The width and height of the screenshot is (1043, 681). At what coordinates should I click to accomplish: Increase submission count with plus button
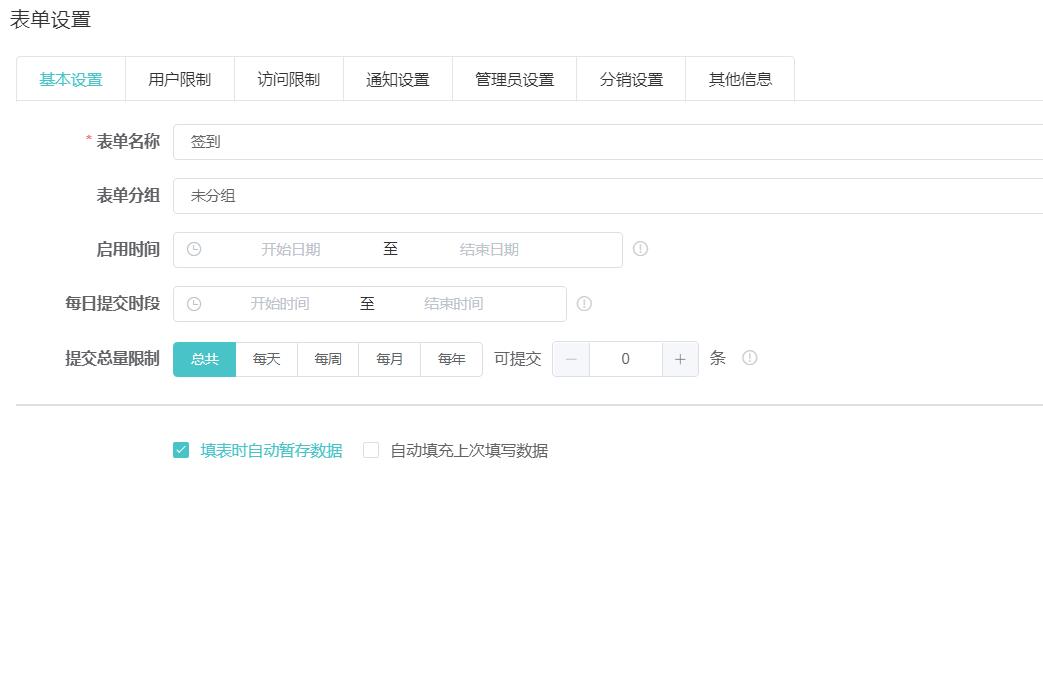680,359
